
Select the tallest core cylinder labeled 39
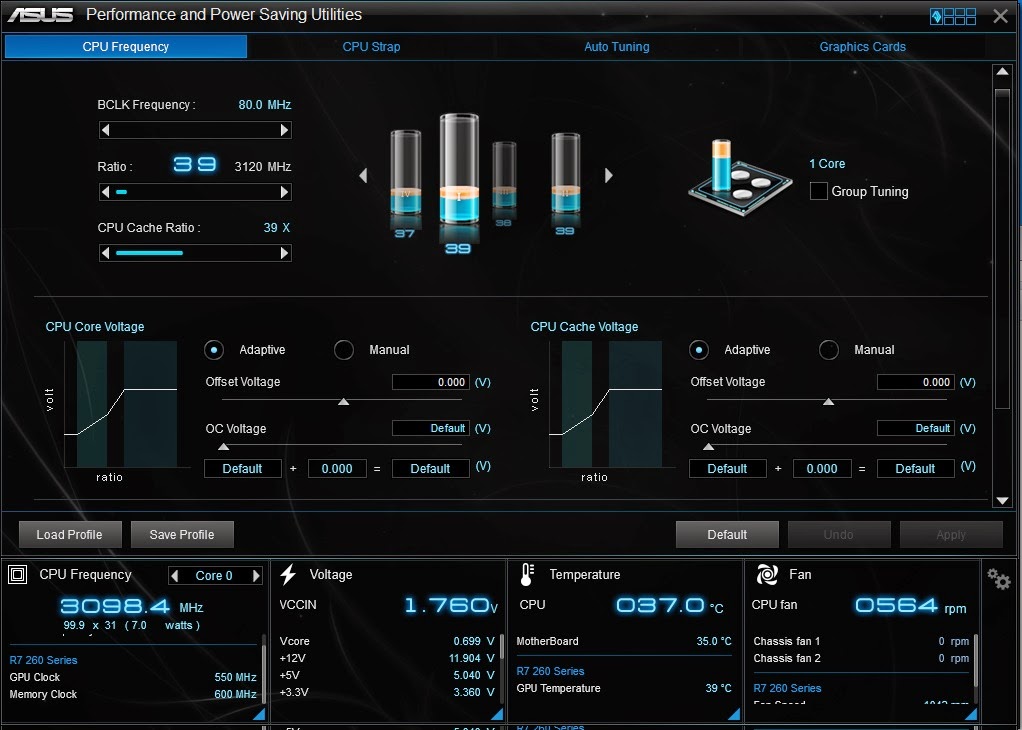point(459,171)
